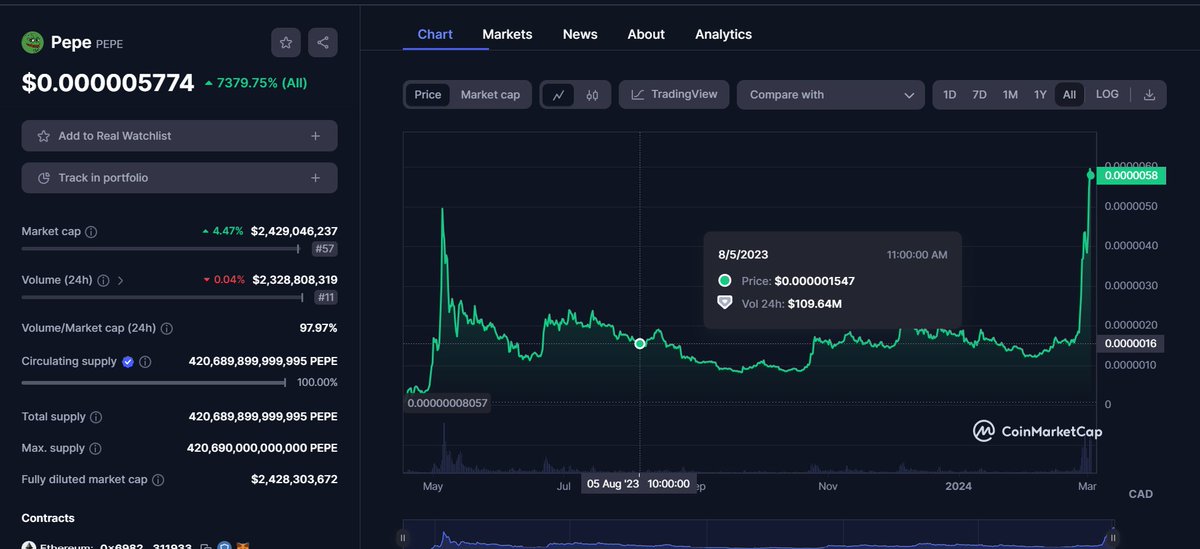Toggle LOG scale on chart
Screen dimensions: 1200x549
click(x=1107, y=94)
